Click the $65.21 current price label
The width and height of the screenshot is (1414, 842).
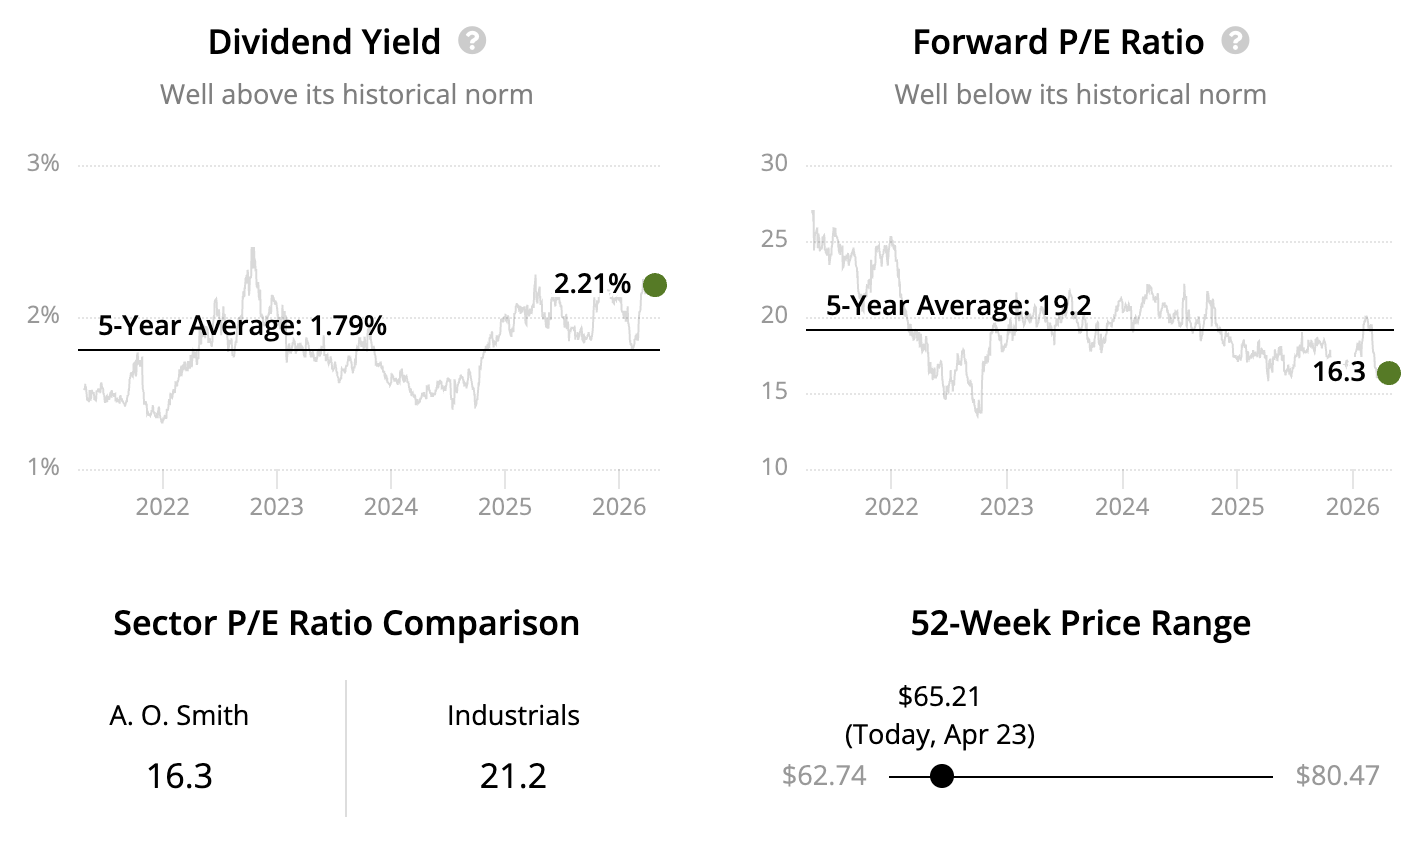click(x=939, y=696)
